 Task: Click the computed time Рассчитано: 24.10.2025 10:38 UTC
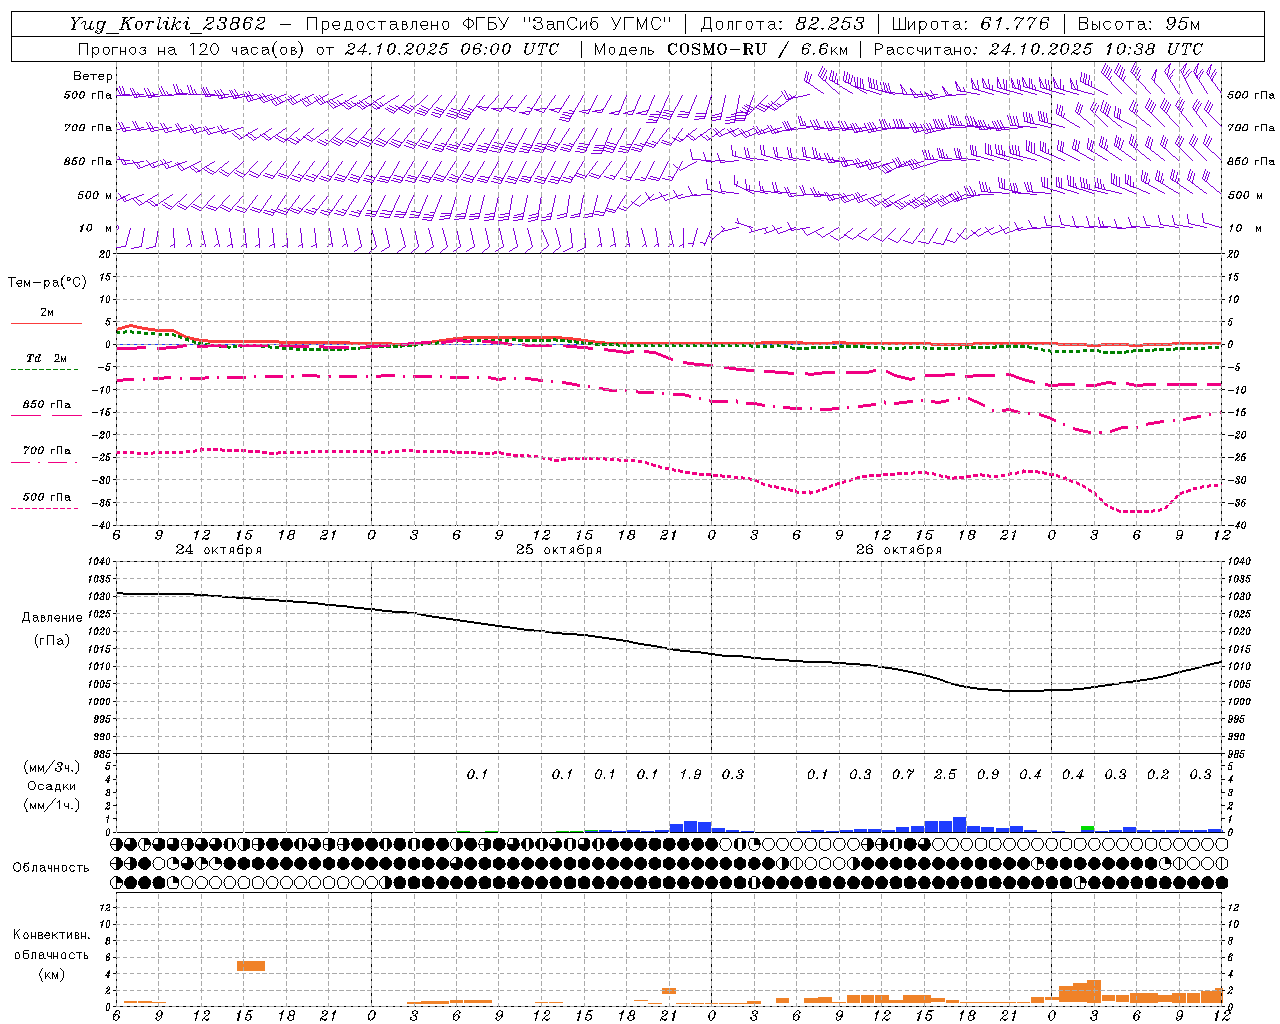[1038, 49]
